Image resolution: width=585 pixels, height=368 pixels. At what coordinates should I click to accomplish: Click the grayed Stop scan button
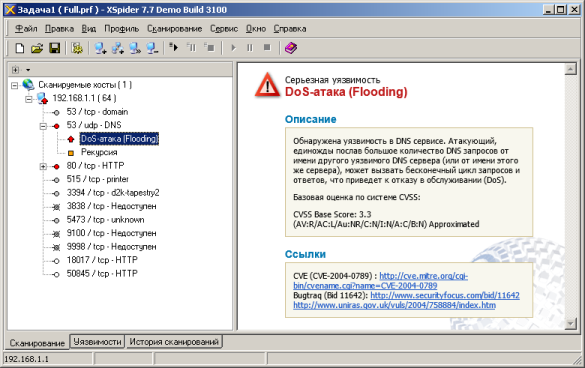pyautogui.click(x=267, y=47)
